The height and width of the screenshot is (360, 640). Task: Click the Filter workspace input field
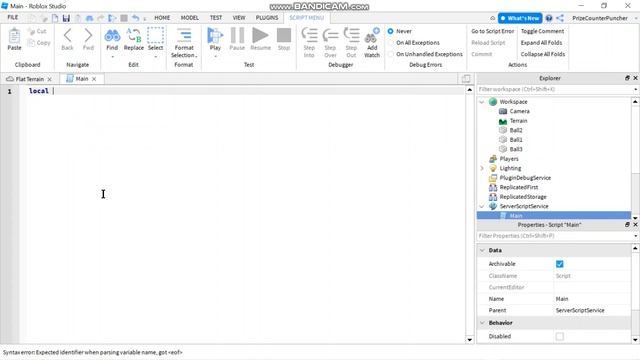[554, 89]
